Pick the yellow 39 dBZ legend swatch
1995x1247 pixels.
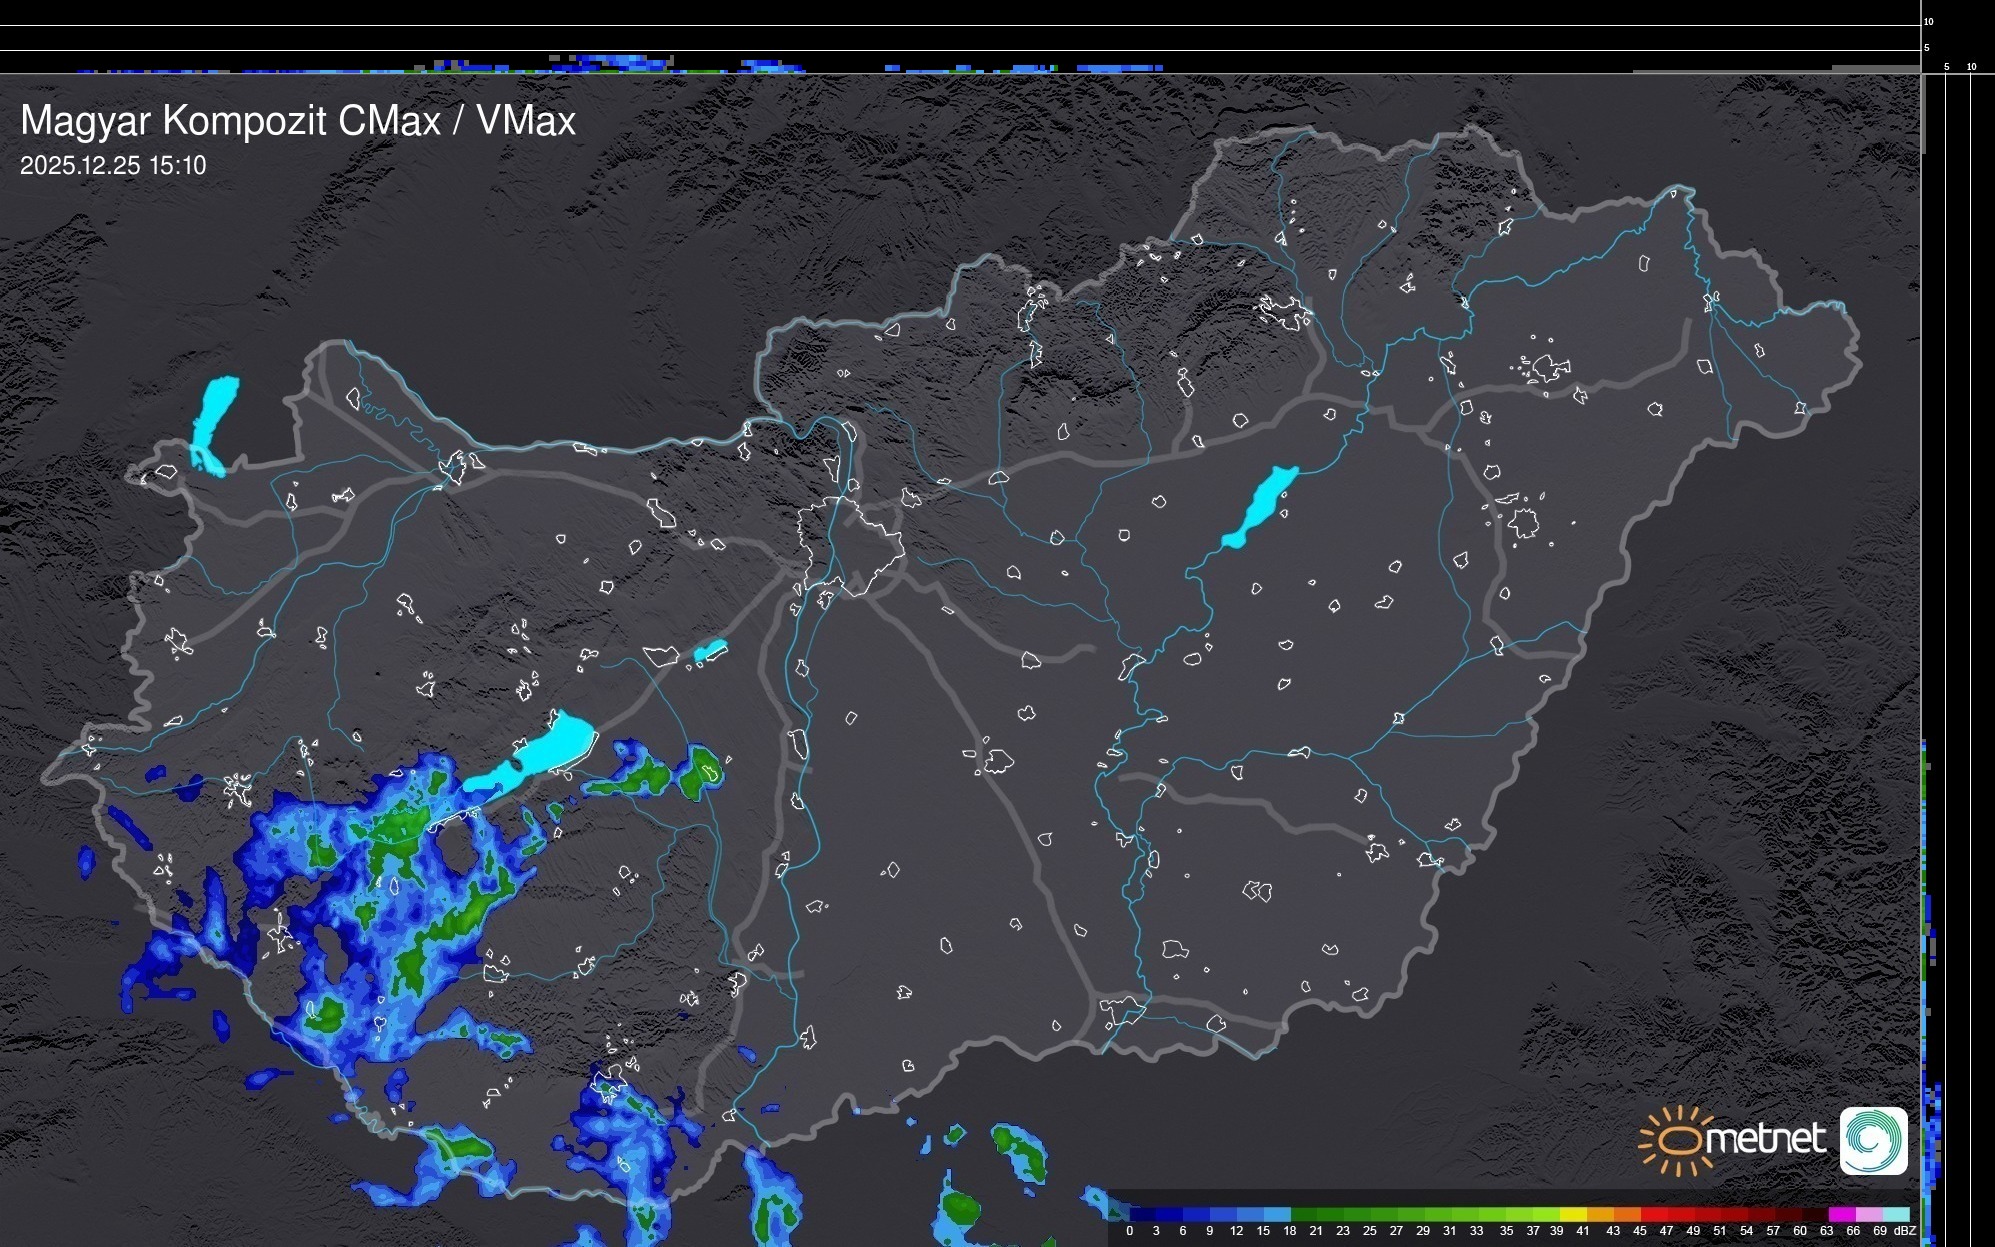click(1571, 1214)
